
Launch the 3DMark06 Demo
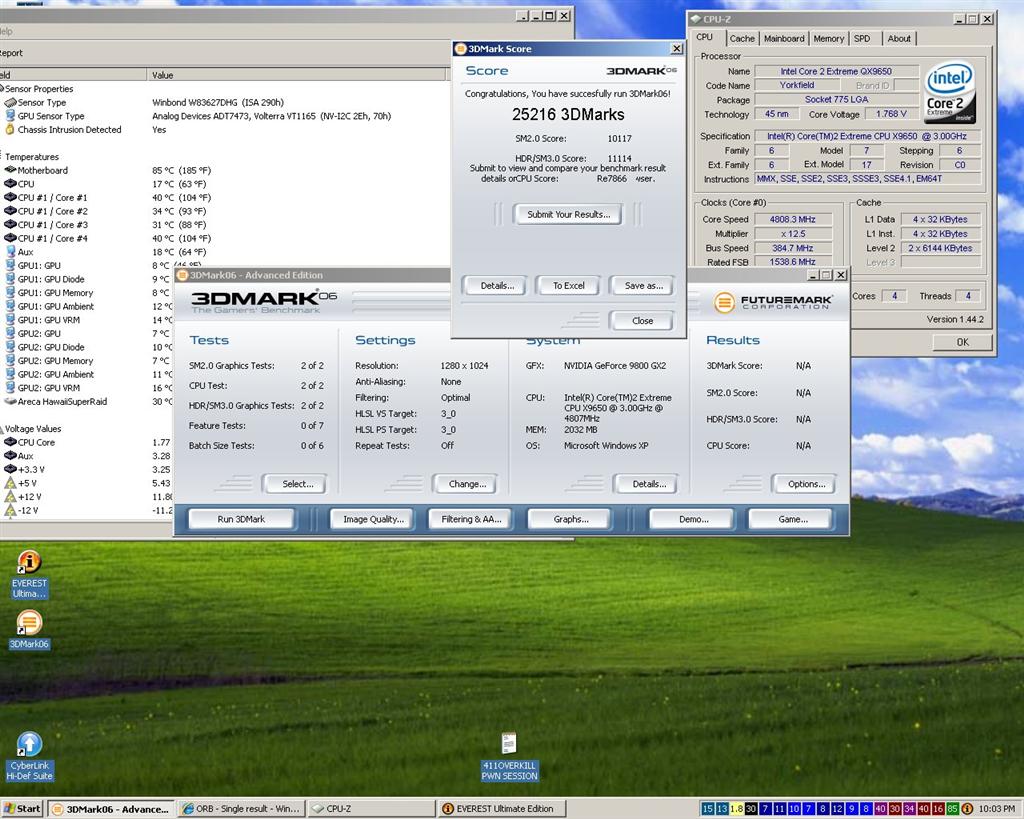[x=693, y=519]
